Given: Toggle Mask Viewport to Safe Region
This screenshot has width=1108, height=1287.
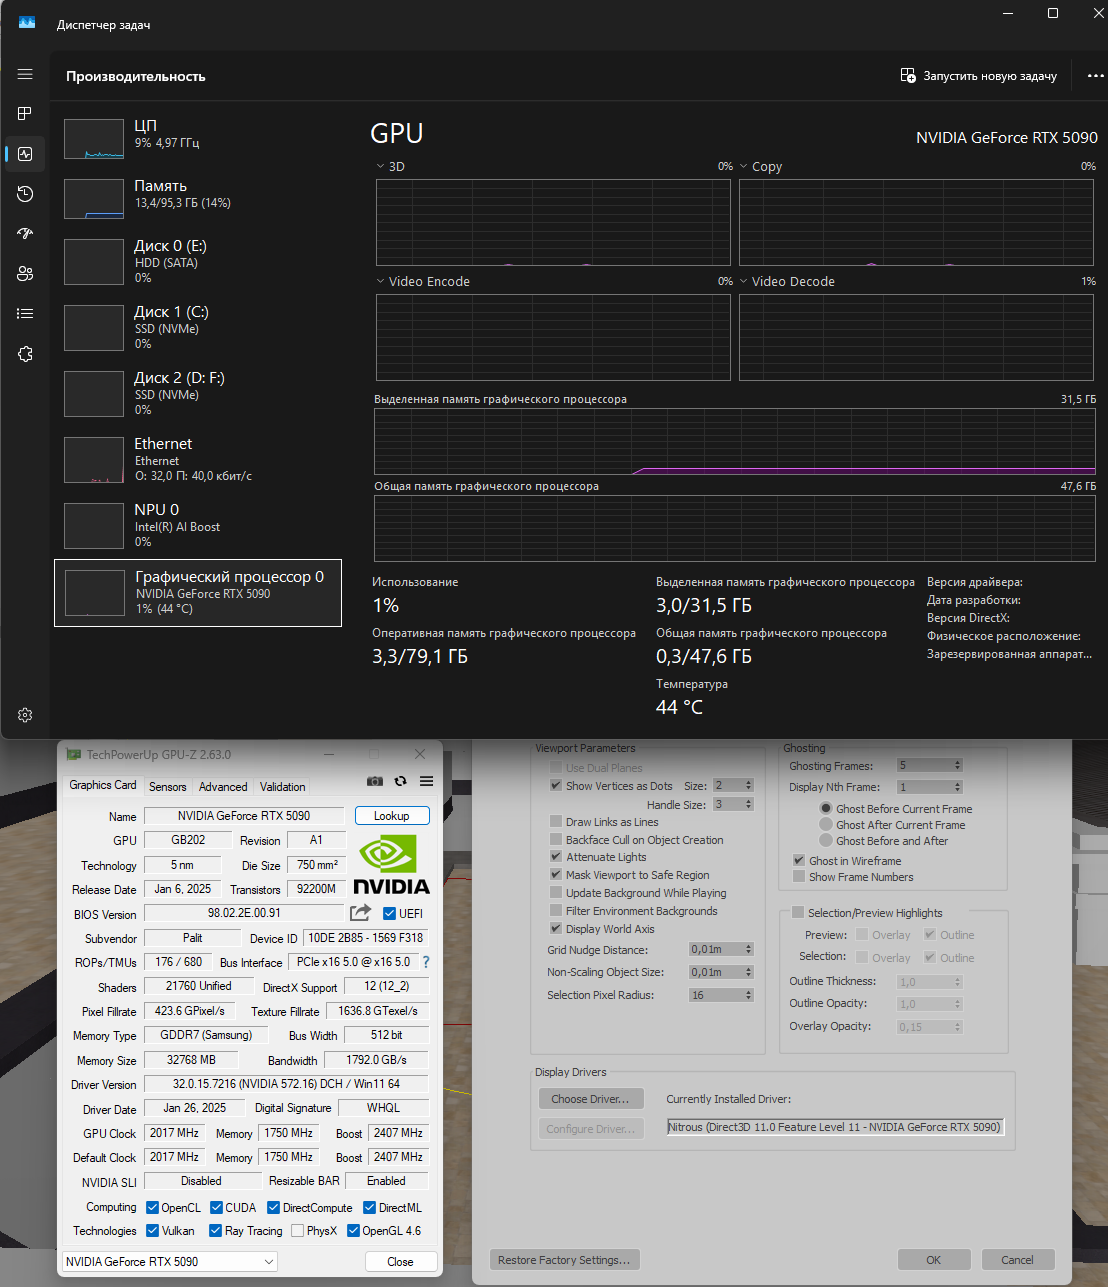Looking at the screenshot, I should [556, 875].
